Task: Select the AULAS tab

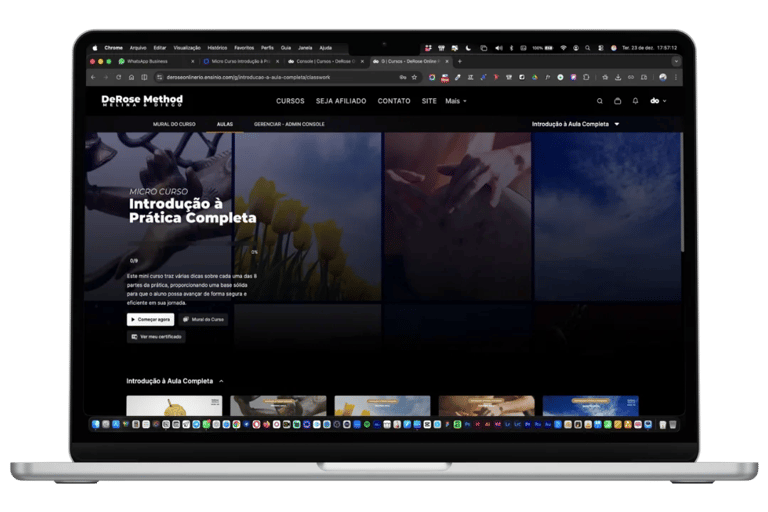Action: pyautogui.click(x=225, y=124)
